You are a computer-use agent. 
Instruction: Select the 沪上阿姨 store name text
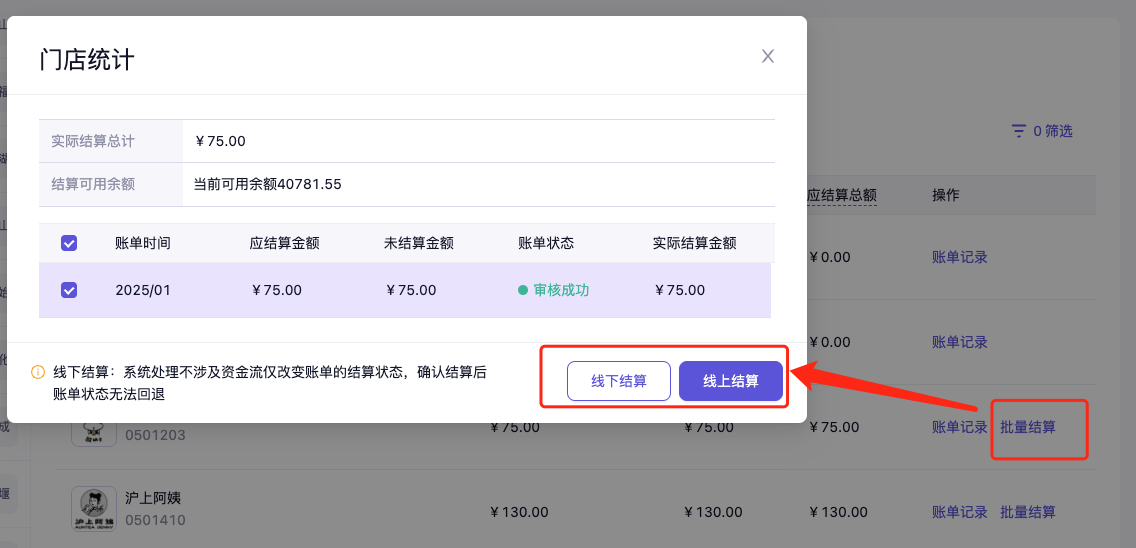pyautogui.click(x=153, y=498)
